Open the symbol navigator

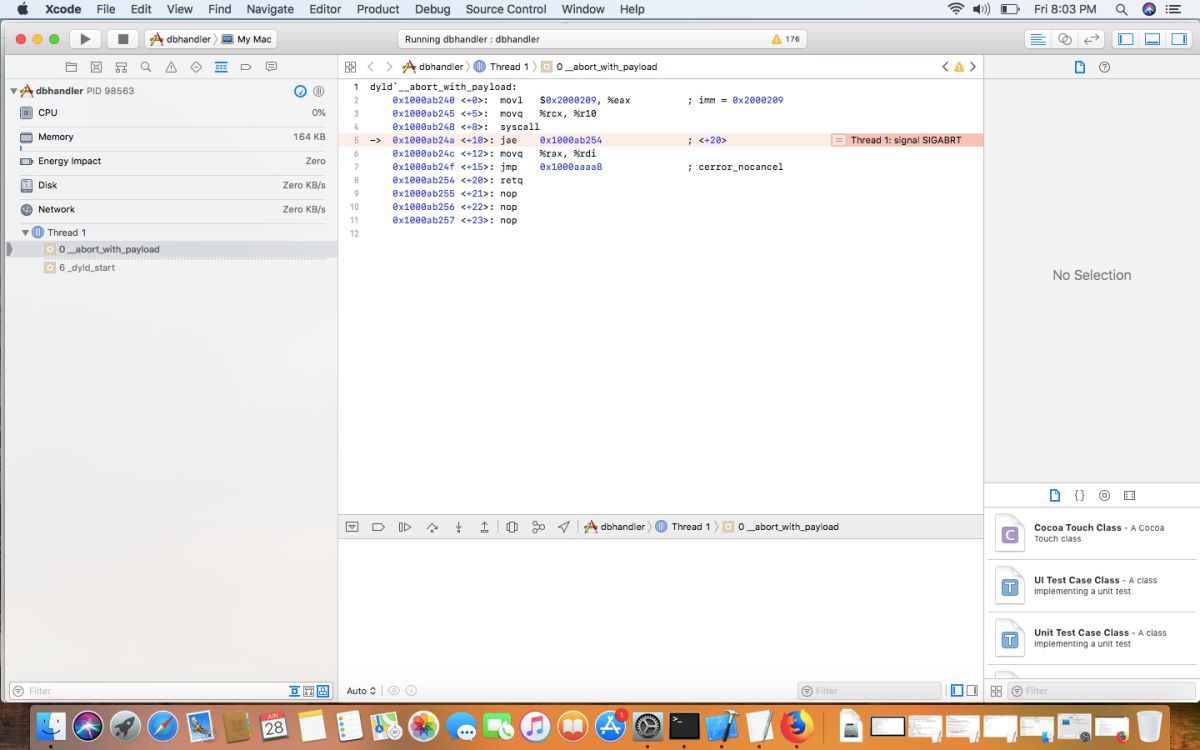(x=121, y=67)
